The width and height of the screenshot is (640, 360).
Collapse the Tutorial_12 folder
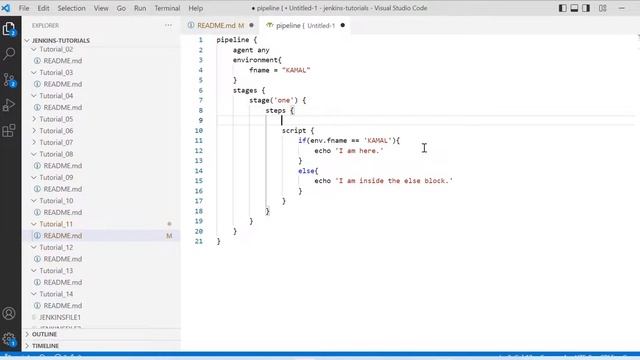click(x=56, y=247)
